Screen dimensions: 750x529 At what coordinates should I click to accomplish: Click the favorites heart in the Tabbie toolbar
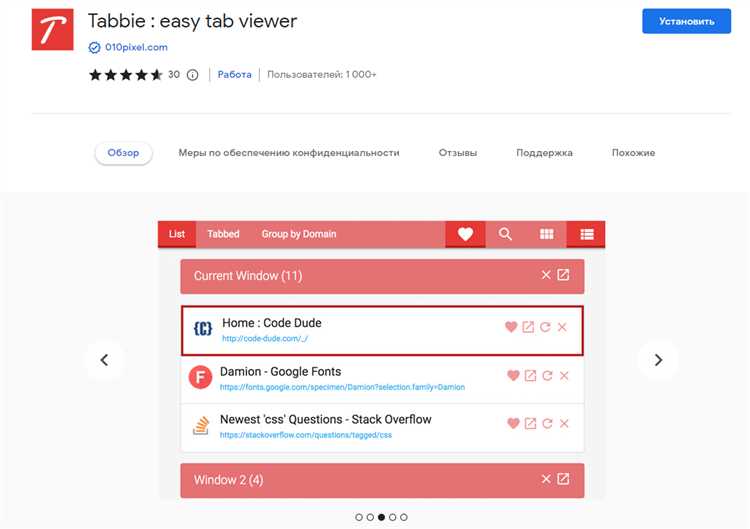point(465,234)
